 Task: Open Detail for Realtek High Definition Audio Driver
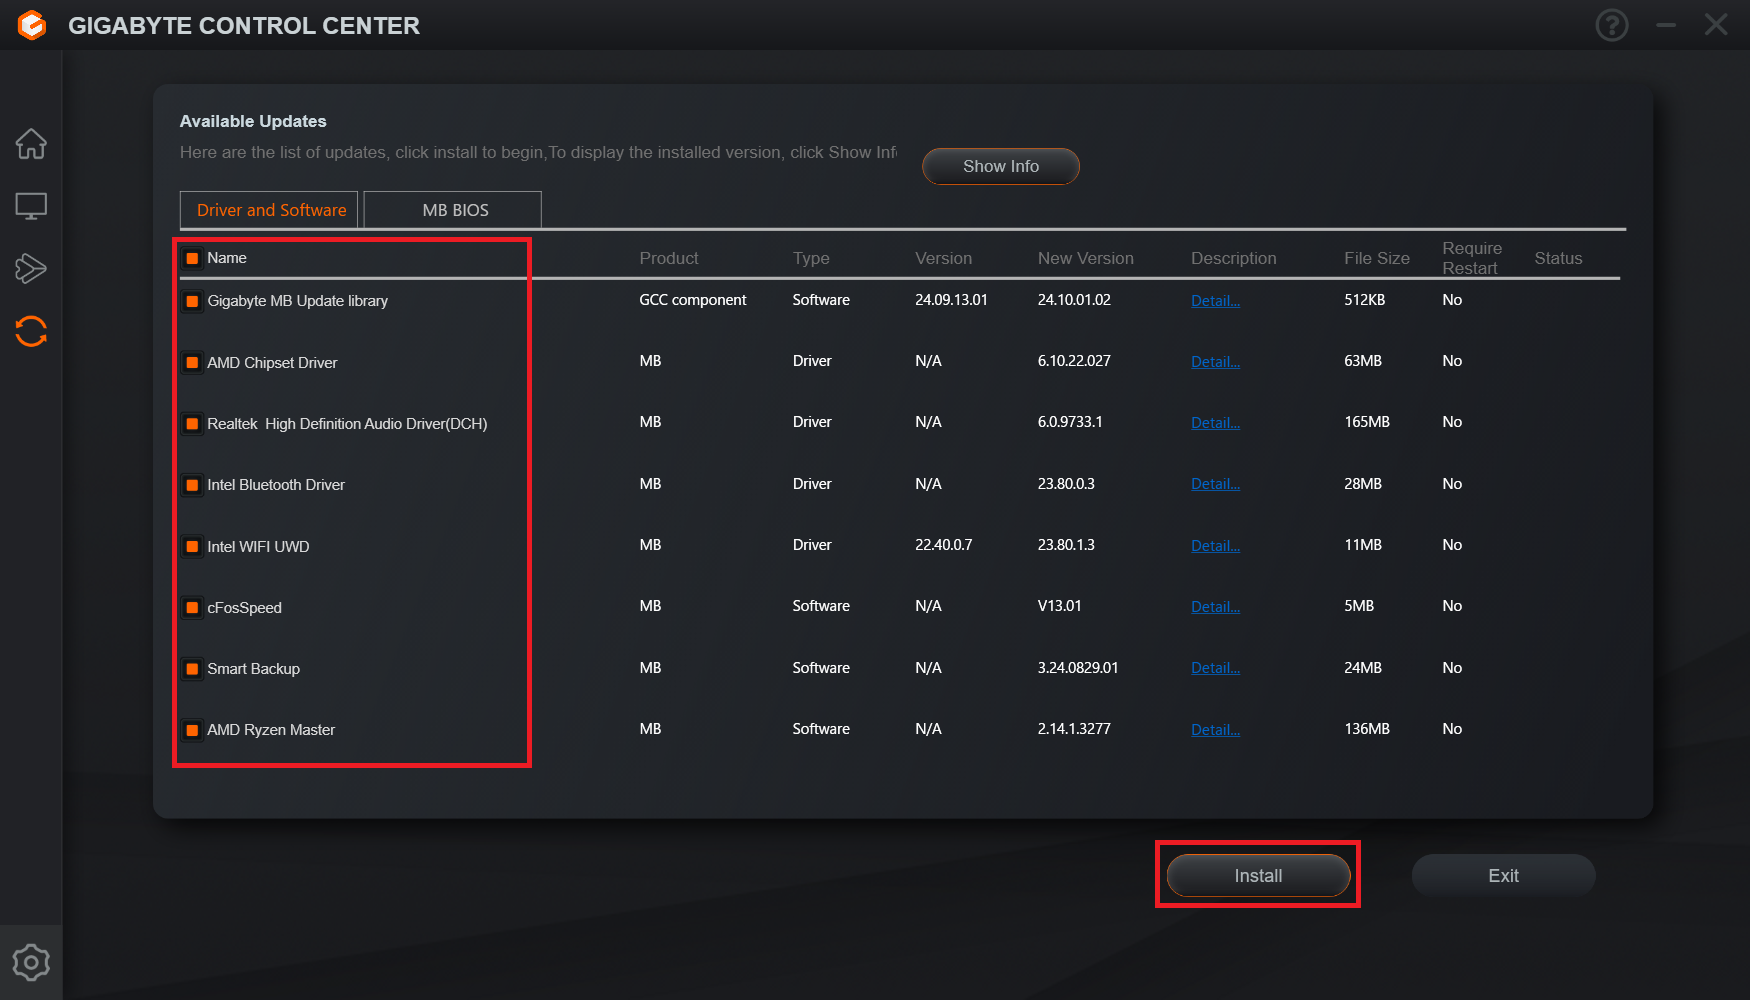pos(1215,422)
